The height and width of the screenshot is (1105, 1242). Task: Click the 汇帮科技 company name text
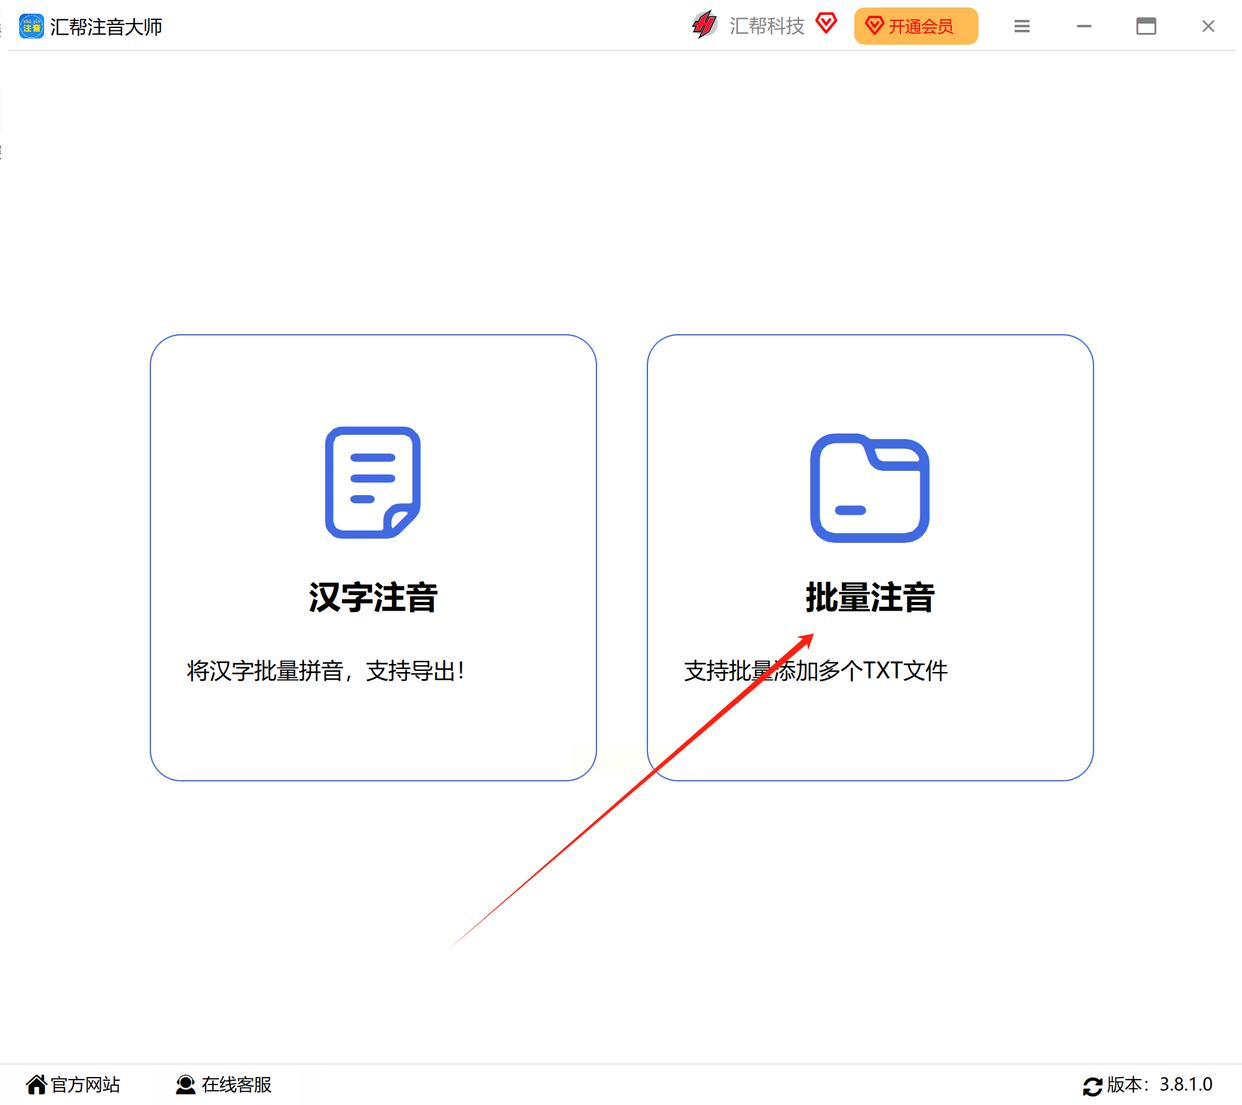click(x=767, y=26)
